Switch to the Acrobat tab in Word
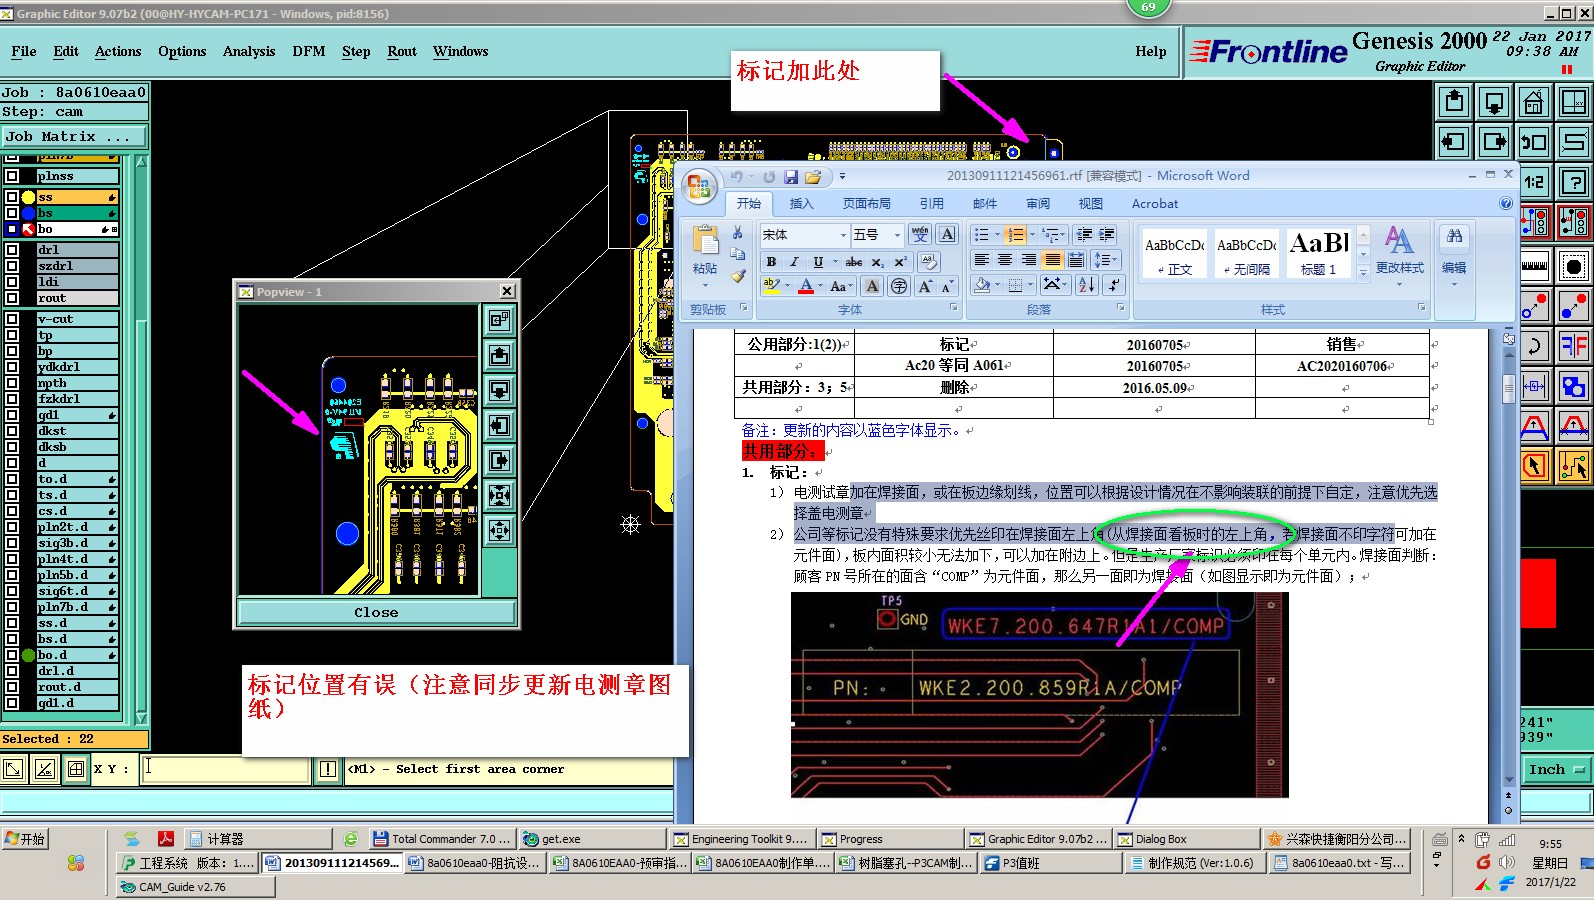Screen dimensions: 1594x900 point(1155,203)
